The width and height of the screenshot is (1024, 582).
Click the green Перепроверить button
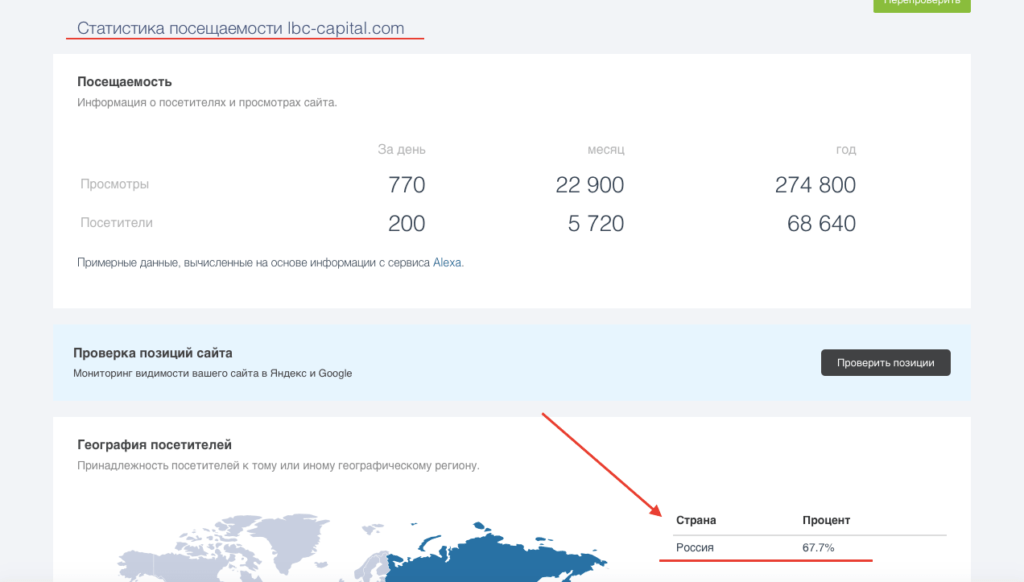921,4
